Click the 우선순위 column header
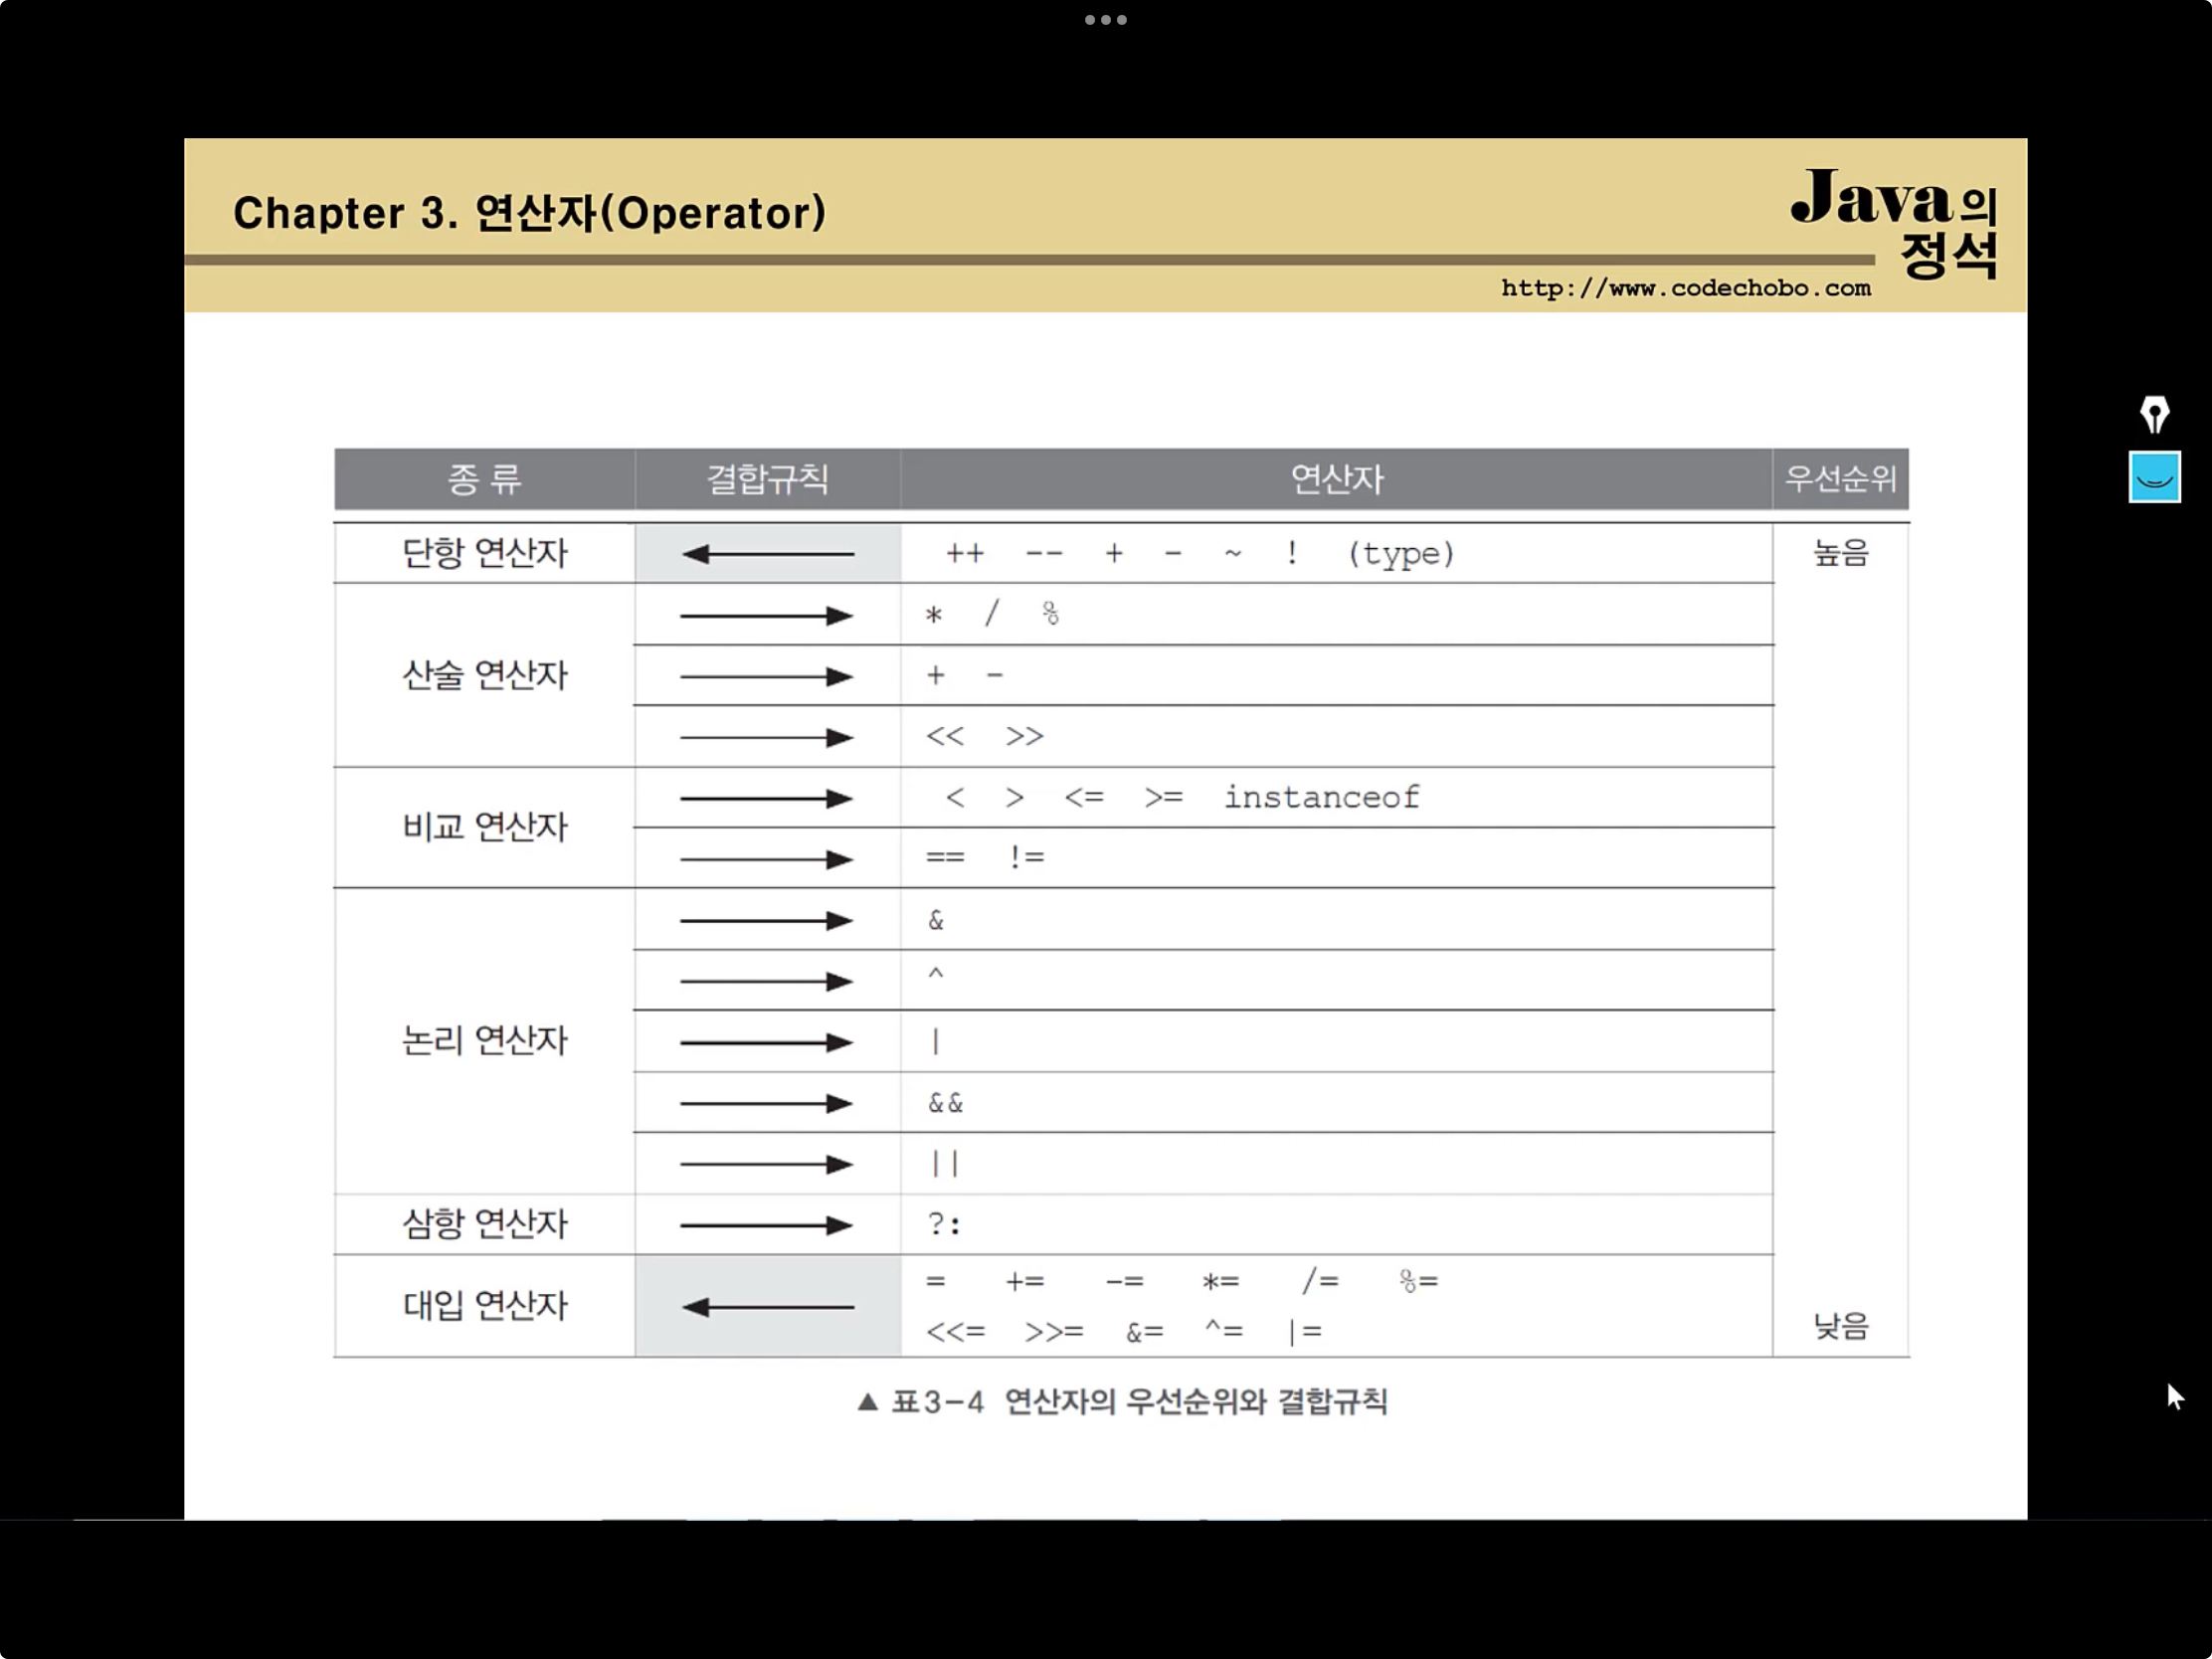This screenshot has width=2212, height=1659. pyautogui.click(x=1841, y=479)
